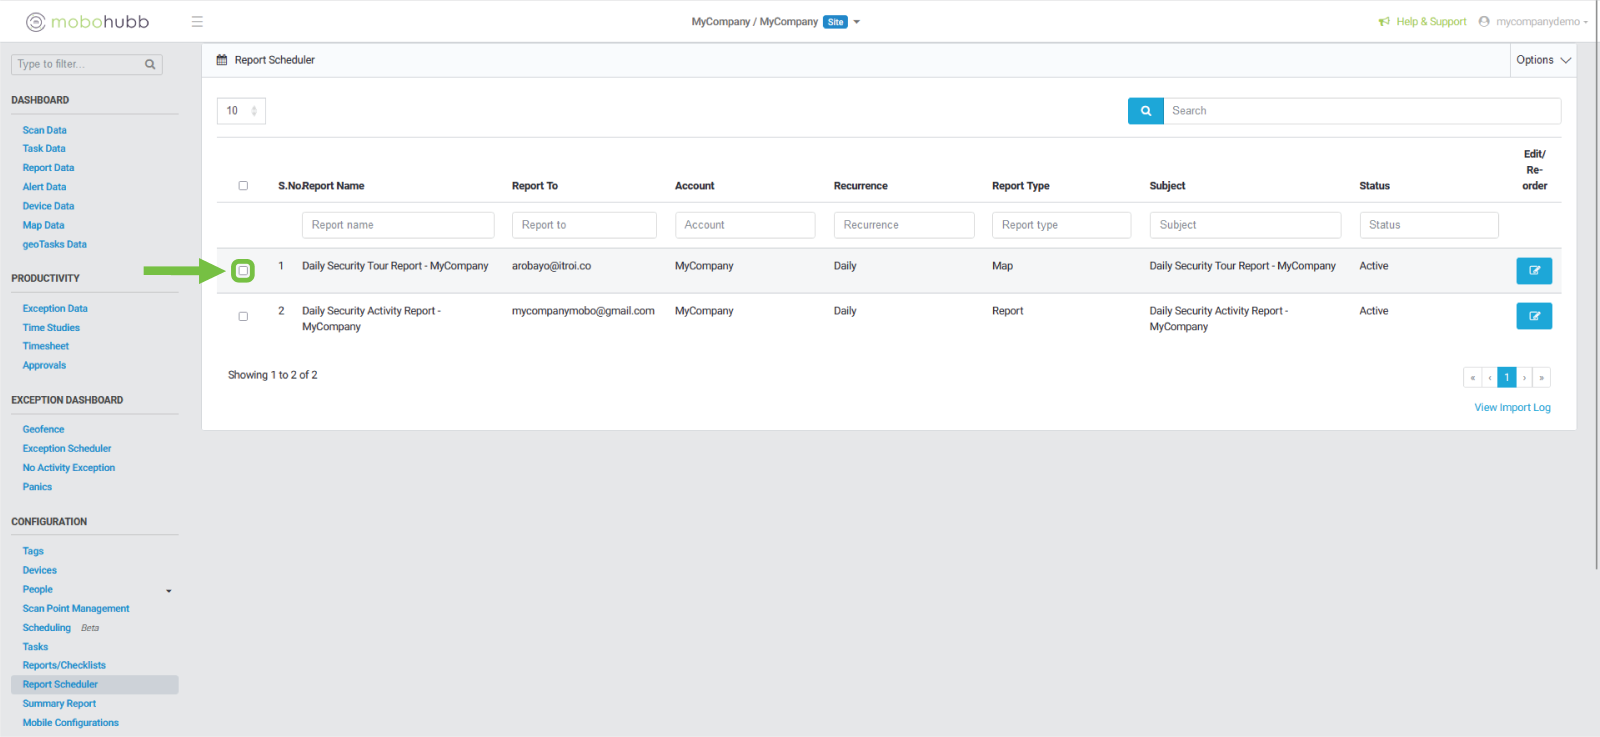The image size is (1600, 737).
Task: Open Help & Support link
Action: pyautogui.click(x=1430, y=21)
